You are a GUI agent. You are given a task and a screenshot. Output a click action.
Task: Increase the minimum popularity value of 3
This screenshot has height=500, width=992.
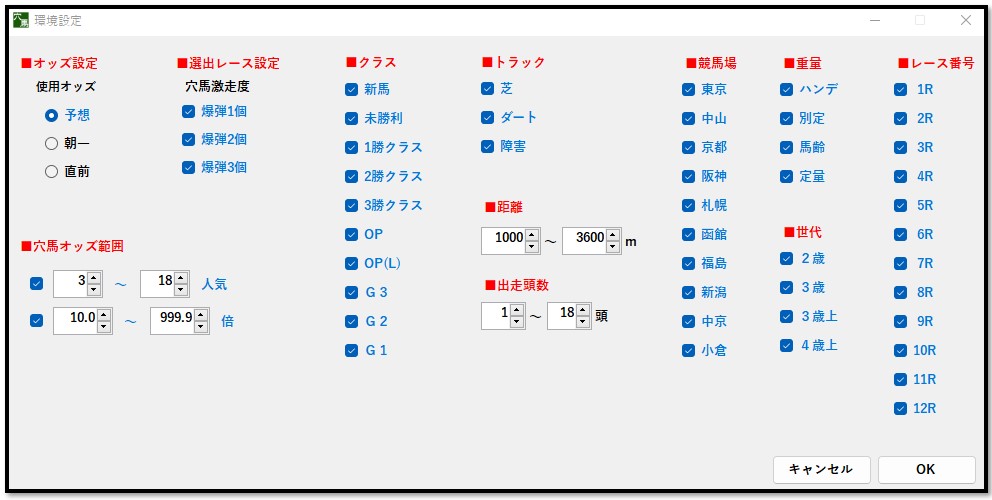[x=94, y=277]
